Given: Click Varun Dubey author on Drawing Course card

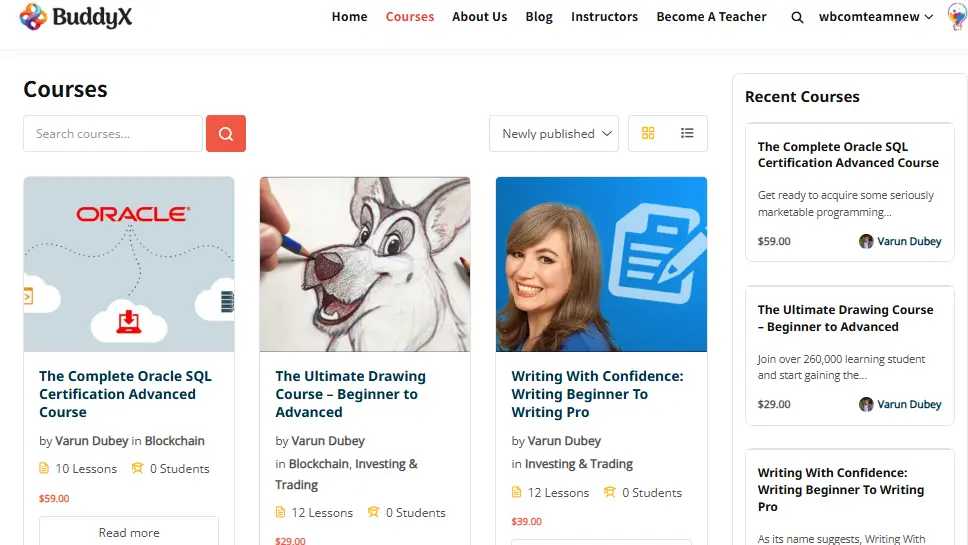Looking at the screenshot, I should coord(328,441).
